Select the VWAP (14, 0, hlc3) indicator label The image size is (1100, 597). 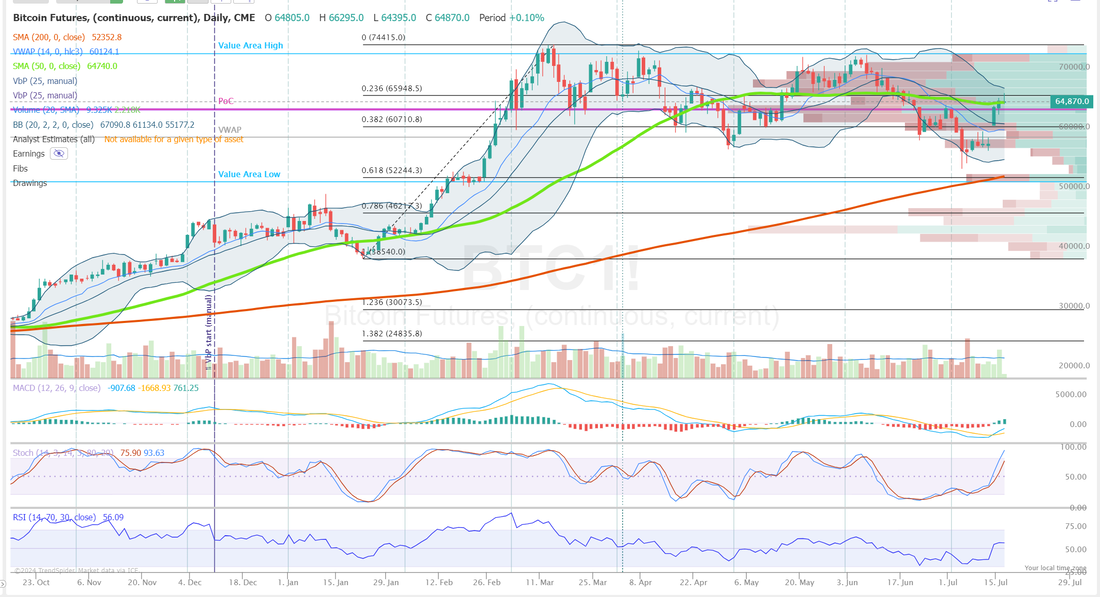click(x=48, y=51)
